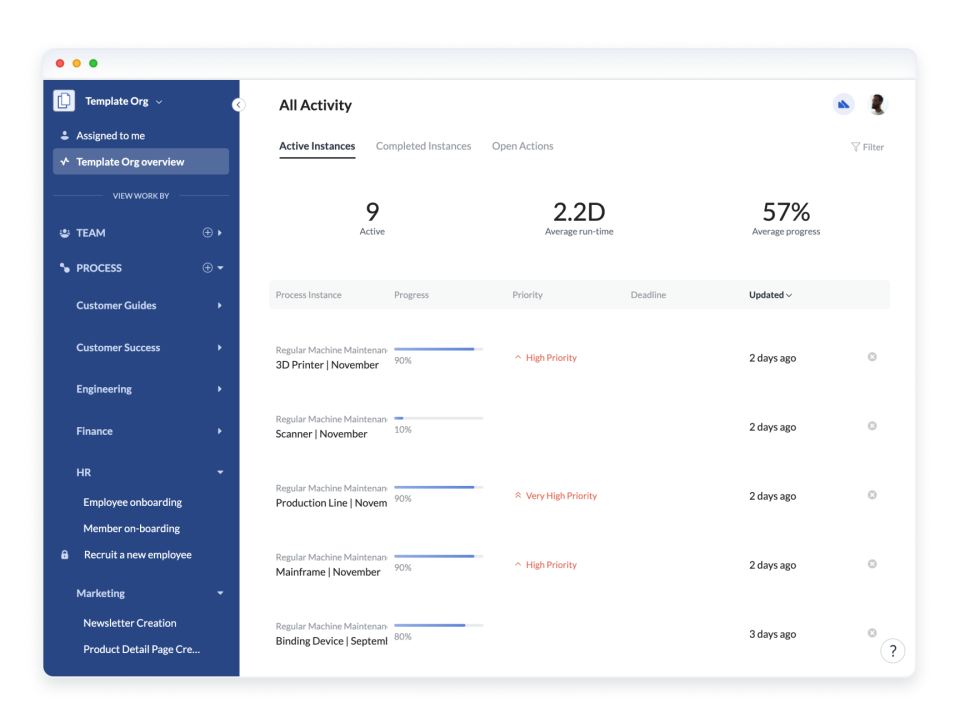
Task: Click the Assigned to me person icon
Action: click(64, 135)
